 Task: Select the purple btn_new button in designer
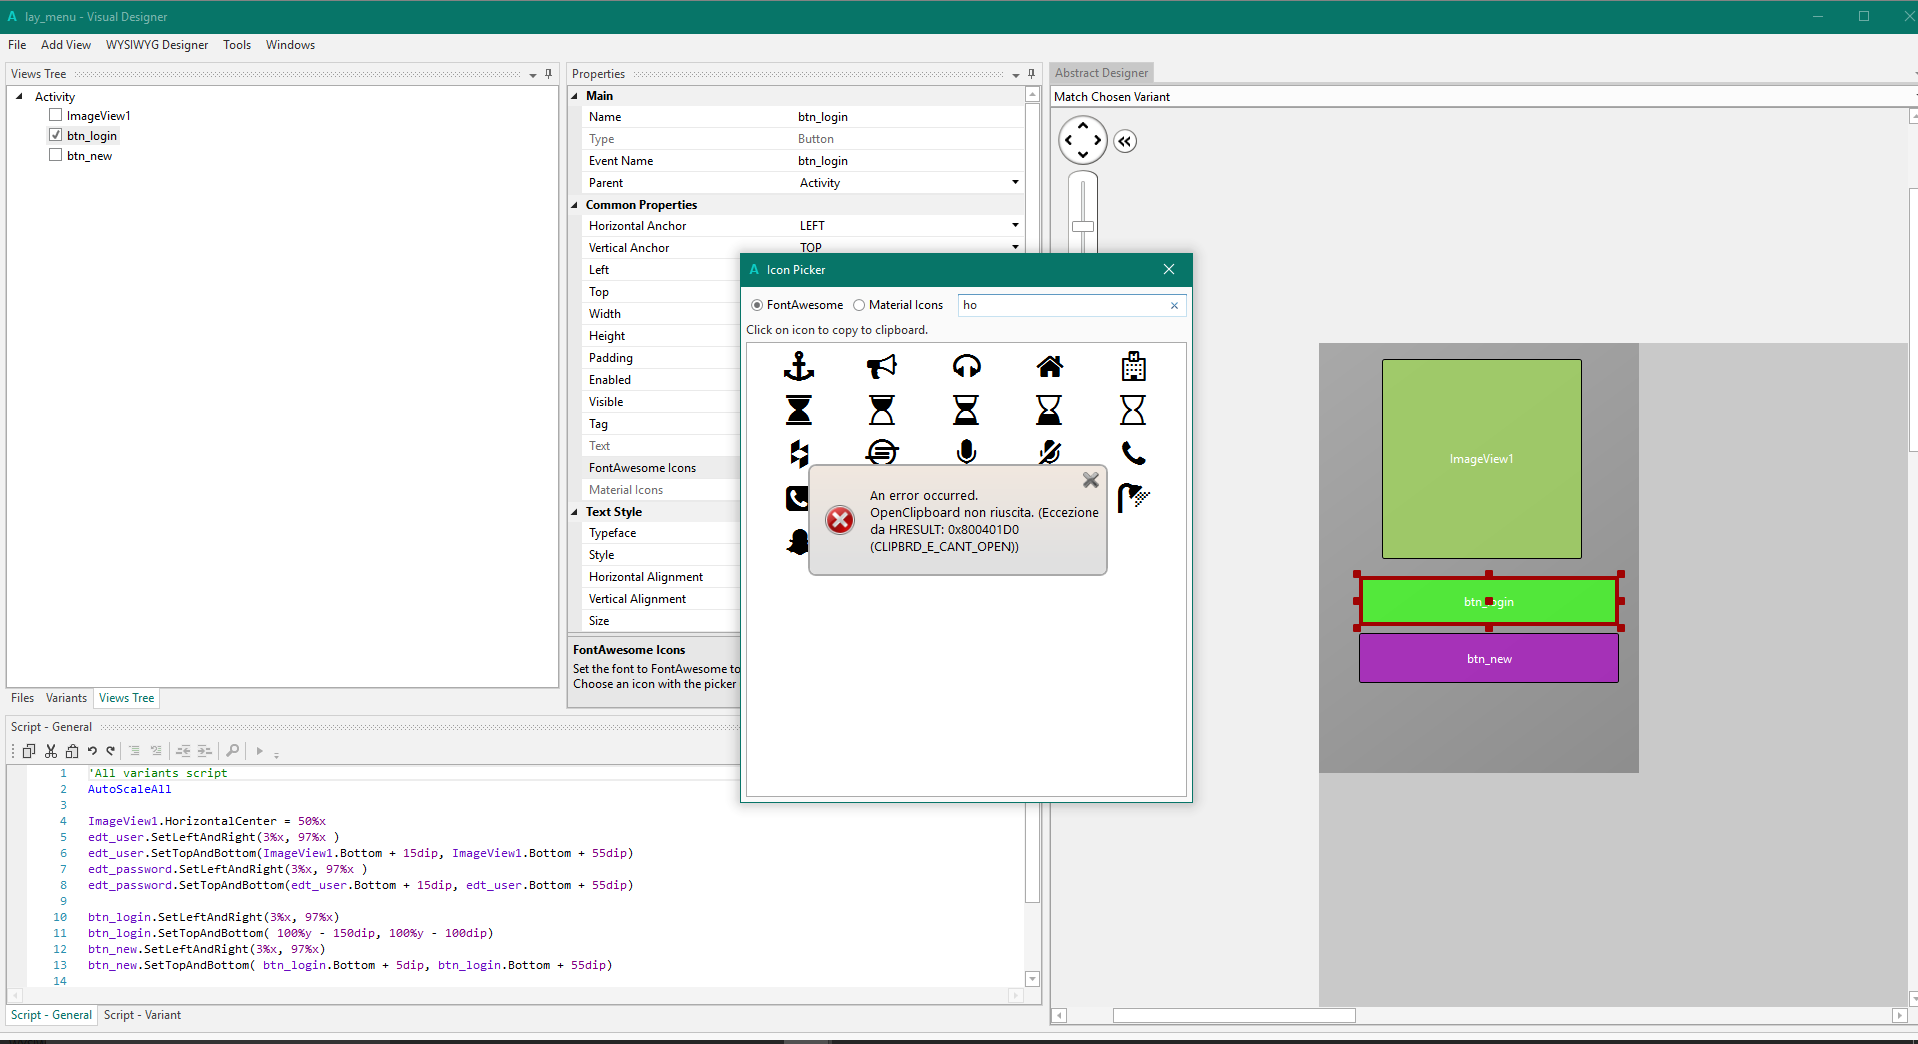point(1488,659)
